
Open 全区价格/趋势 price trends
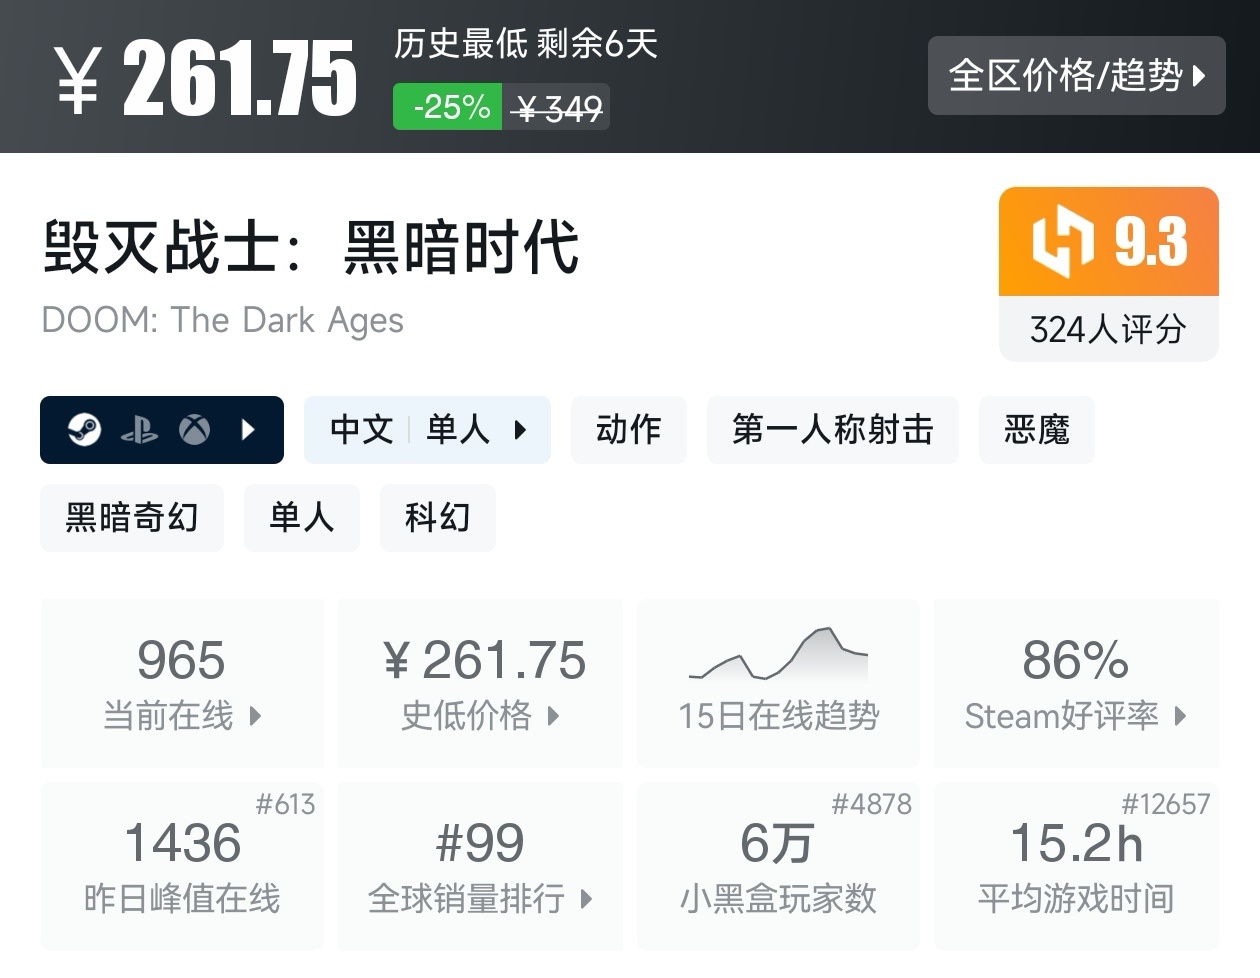[1076, 76]
